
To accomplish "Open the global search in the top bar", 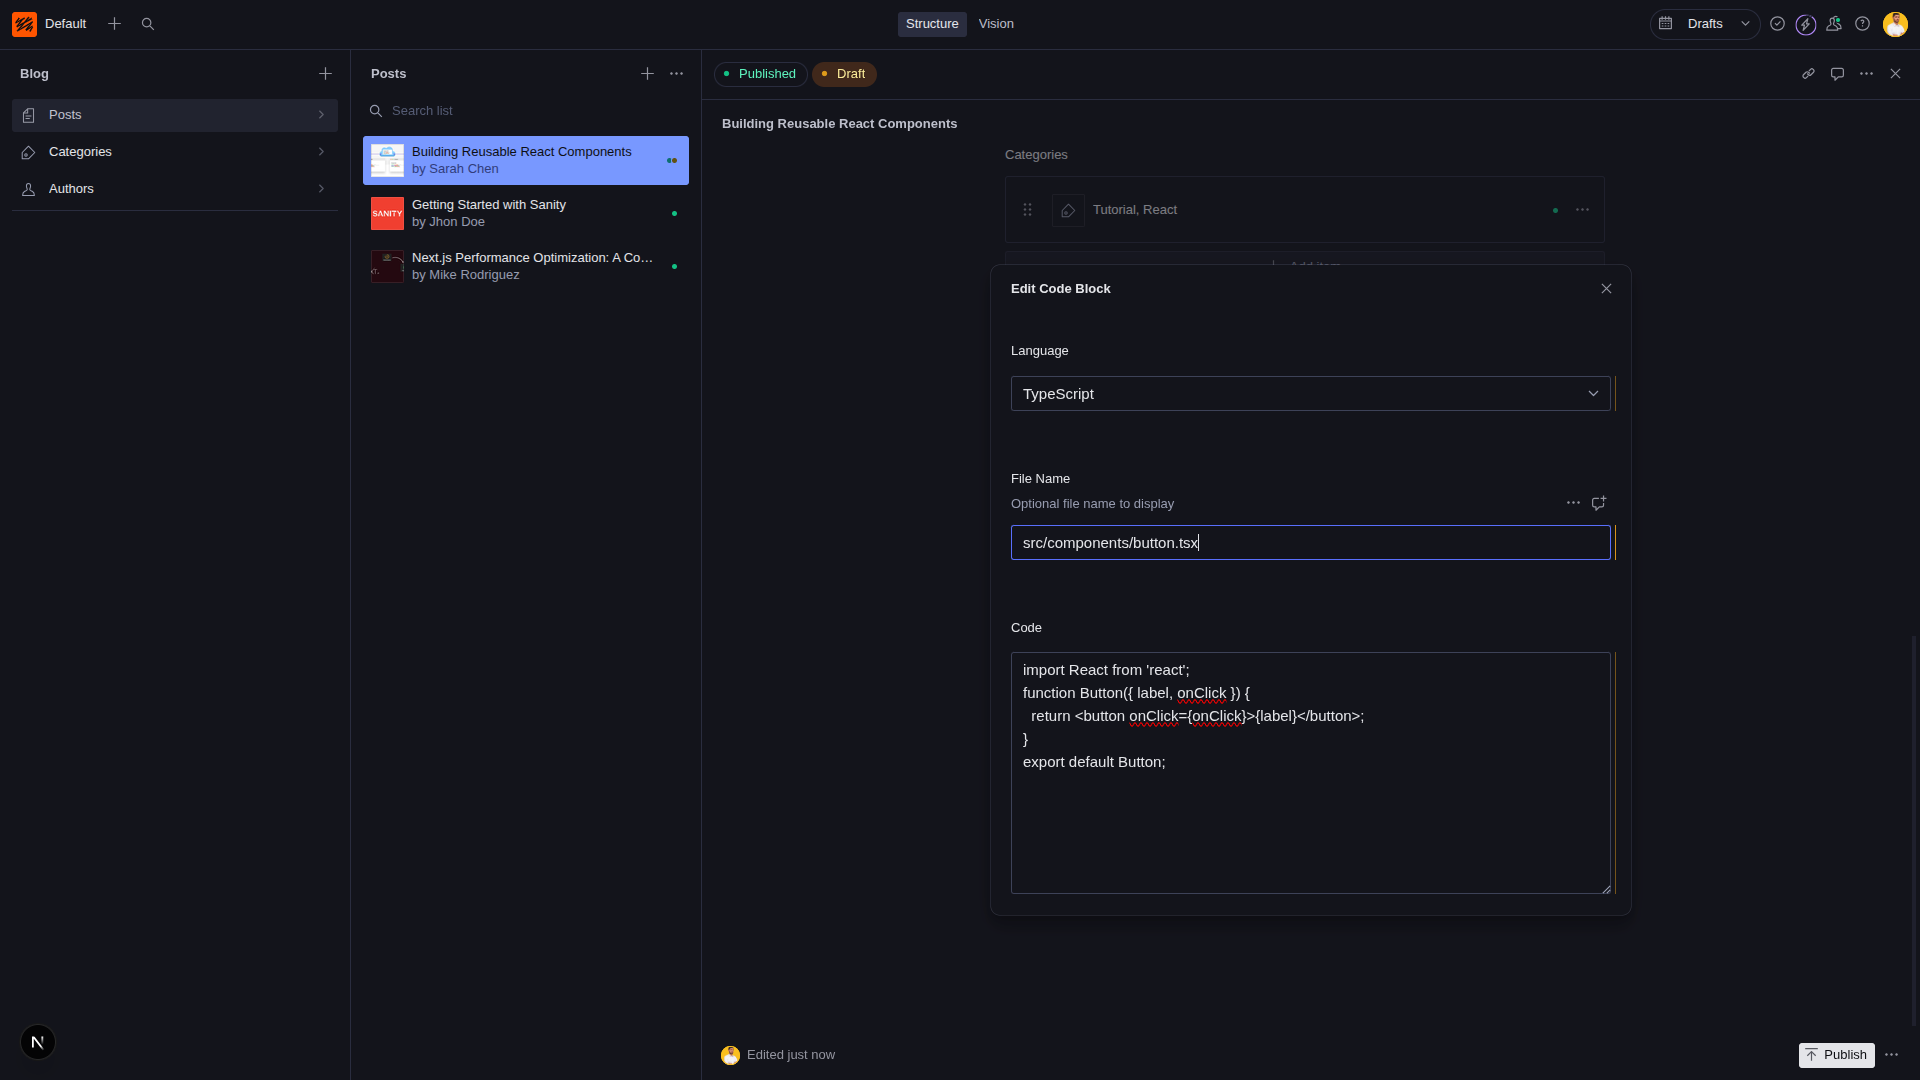I will point(148,23).
